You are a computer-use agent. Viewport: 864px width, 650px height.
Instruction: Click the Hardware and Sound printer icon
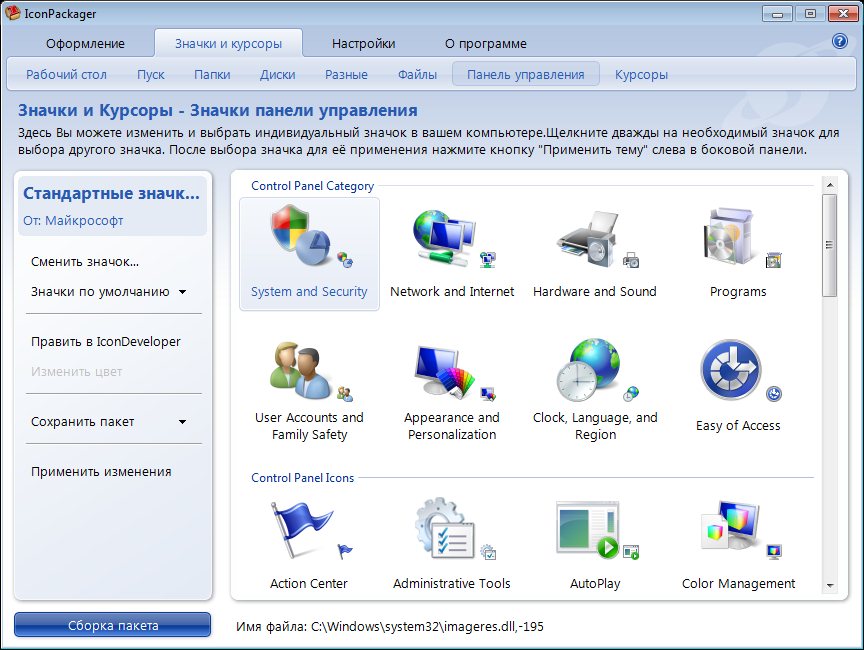coord(594,242)
